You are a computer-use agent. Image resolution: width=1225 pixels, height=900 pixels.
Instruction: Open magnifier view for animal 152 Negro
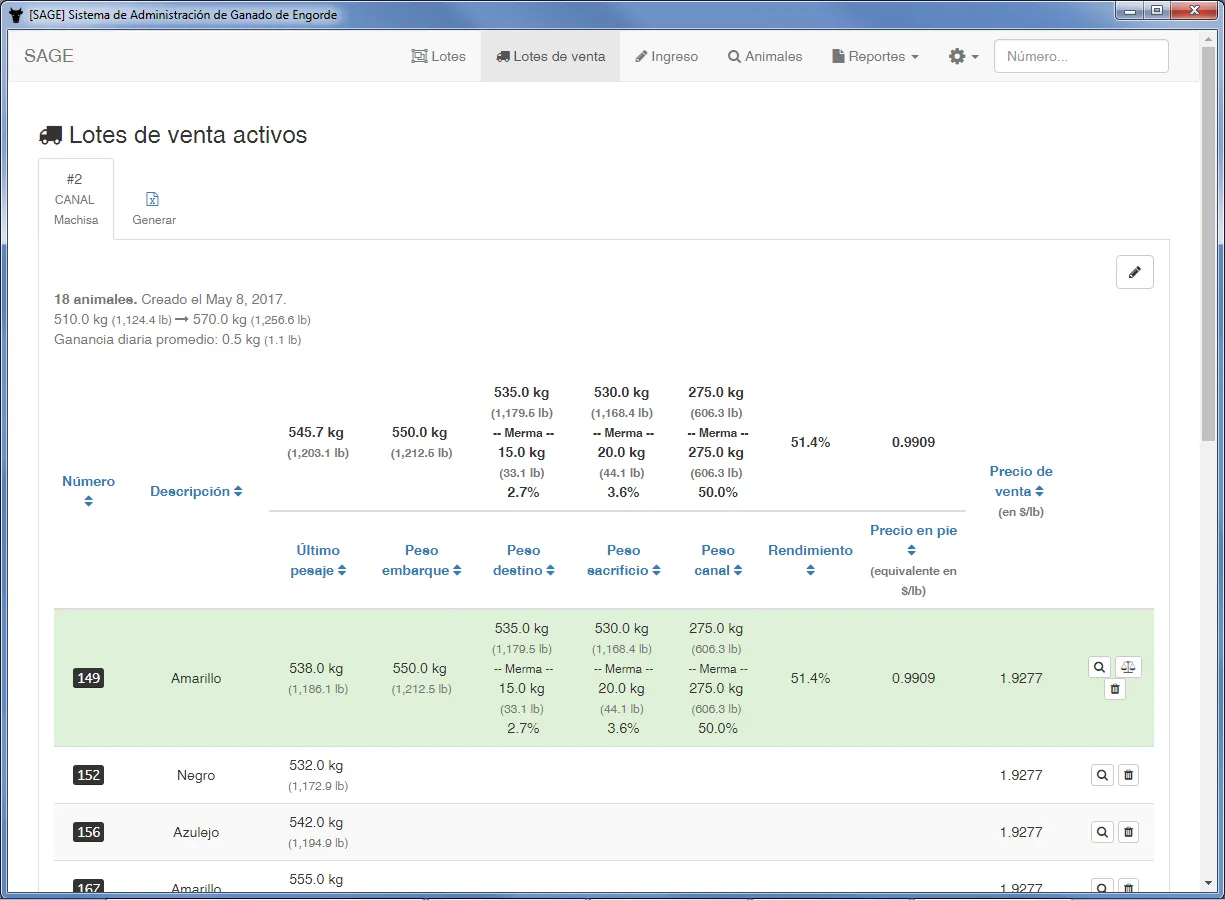(x=1101, y=774)
